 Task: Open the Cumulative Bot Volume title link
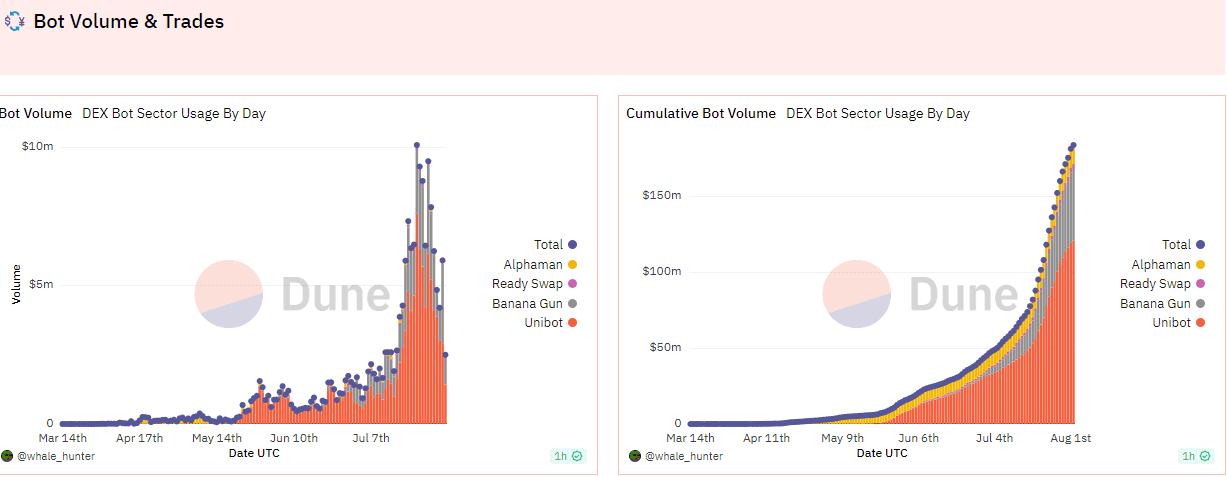pyautogui.click(x=700, y=113)
